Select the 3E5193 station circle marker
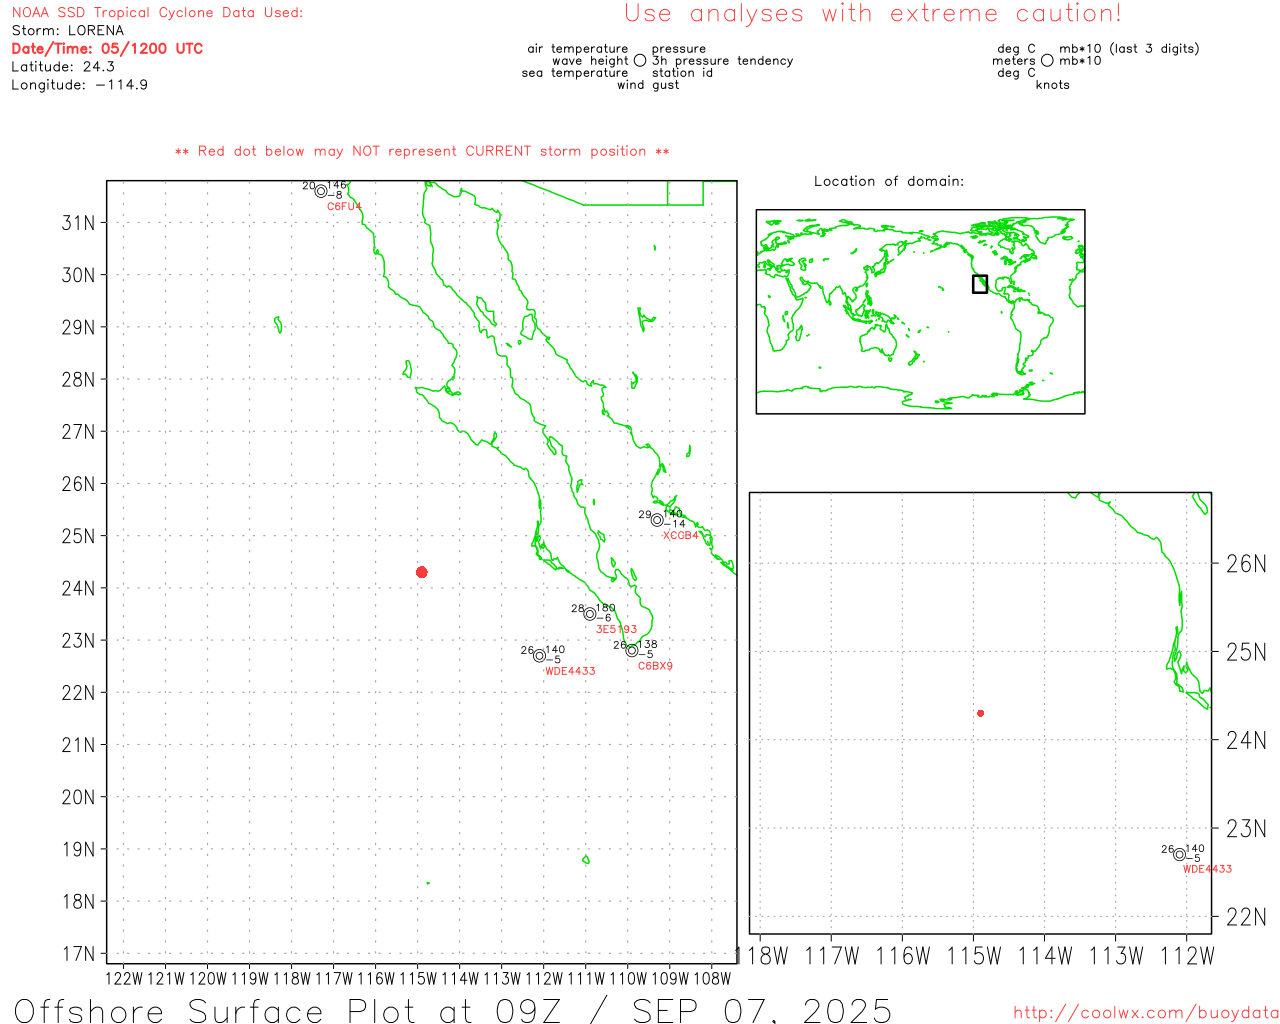Image resolution: width=1280 pixels, height=1024 pixels. coord(590,614)
